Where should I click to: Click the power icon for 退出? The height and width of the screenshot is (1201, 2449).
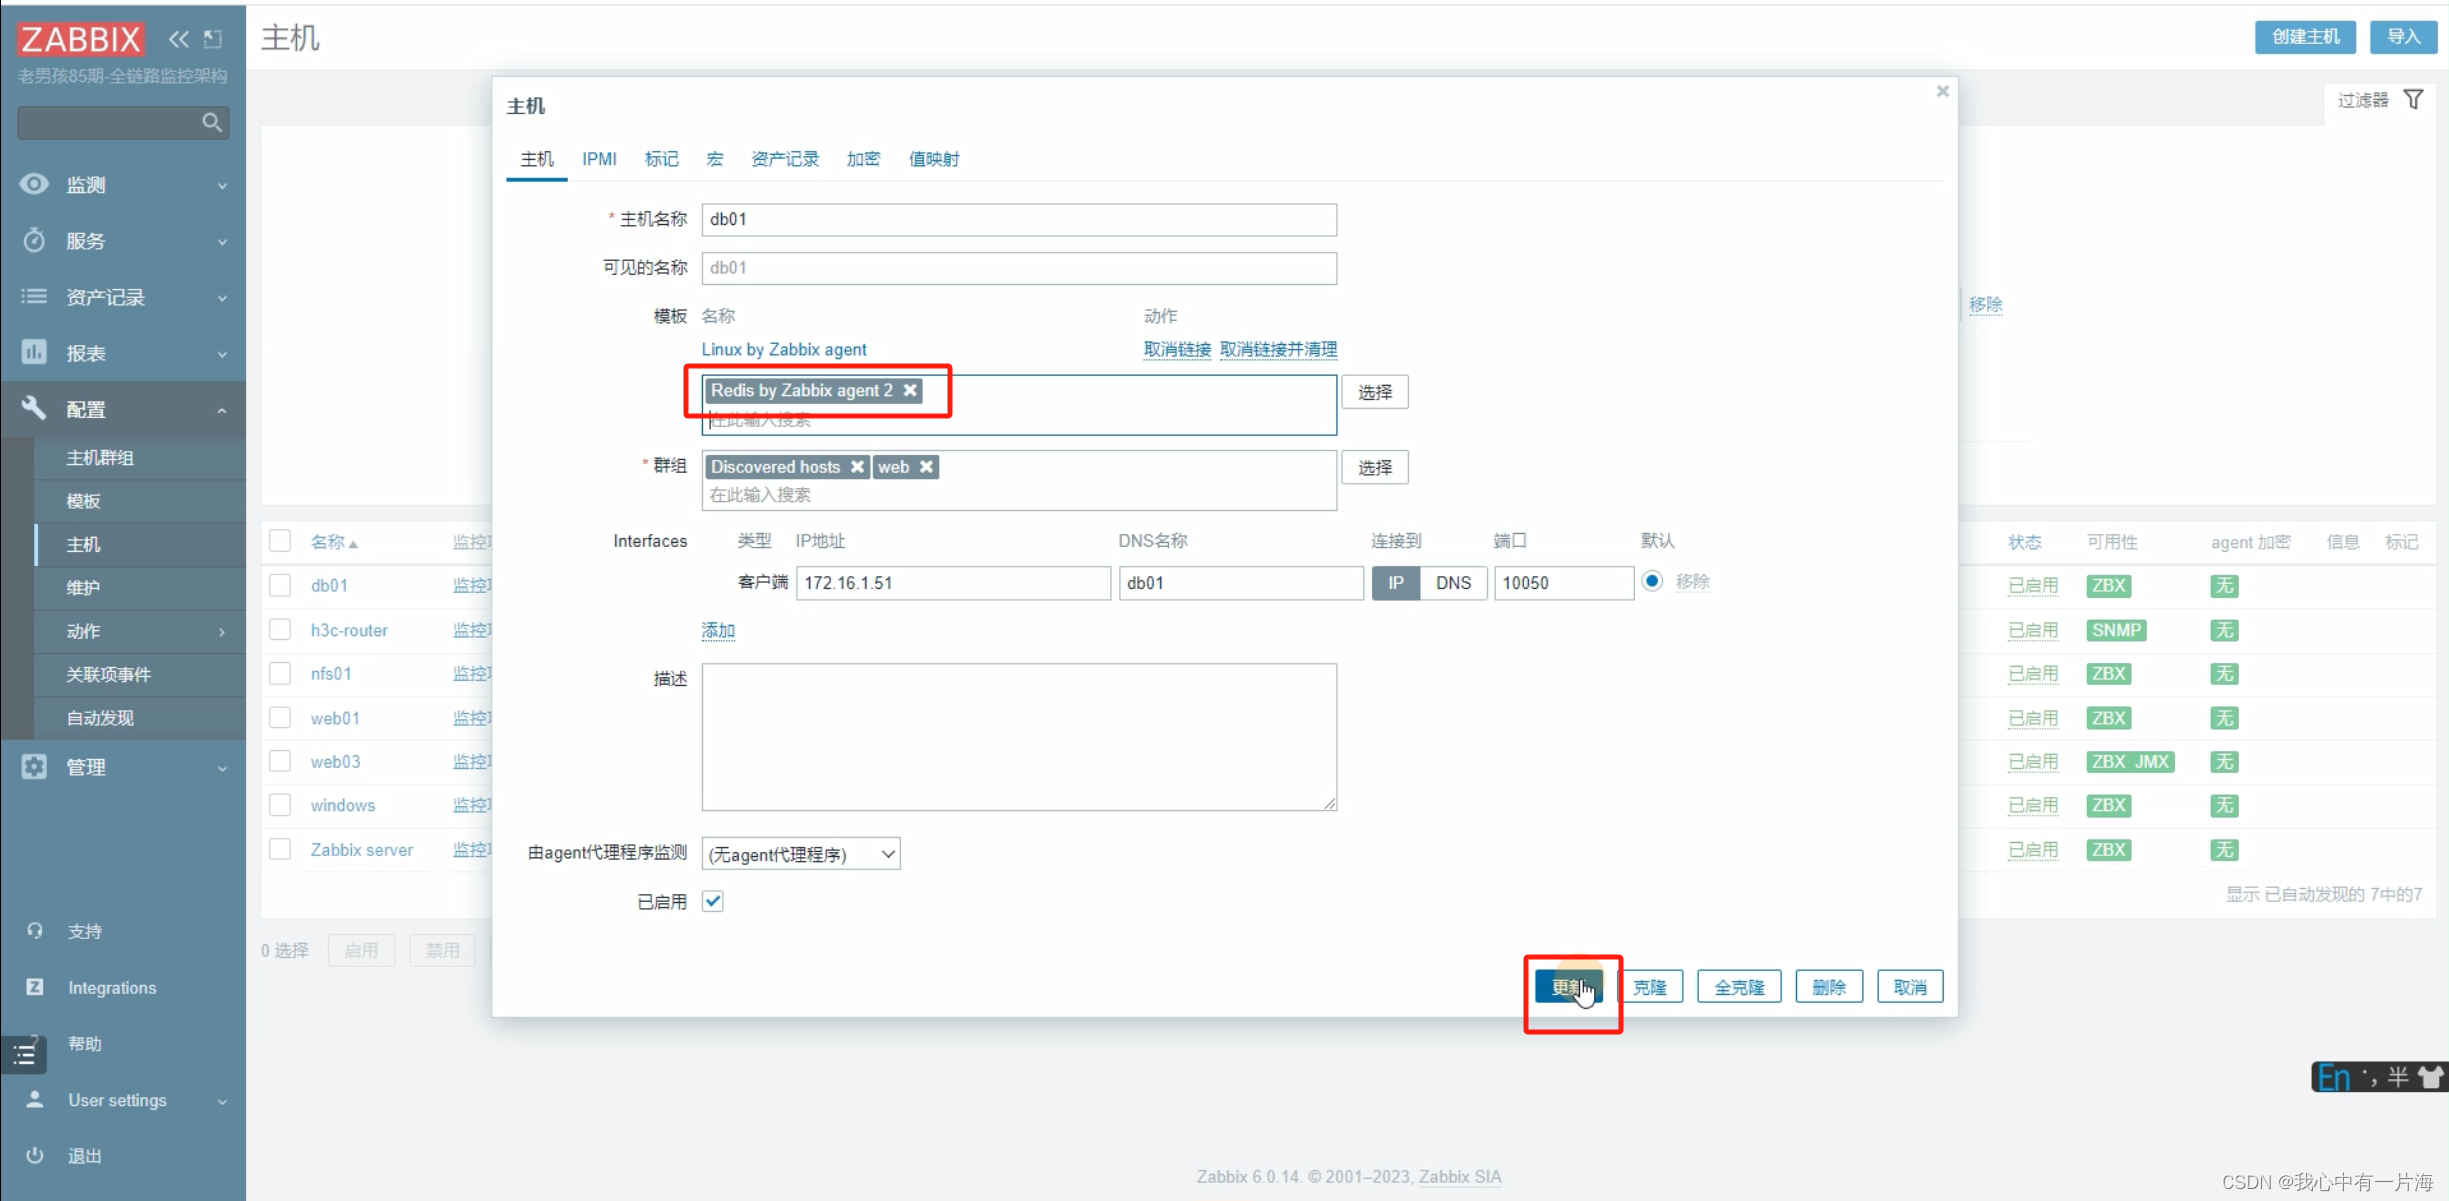coord(35,1155)
